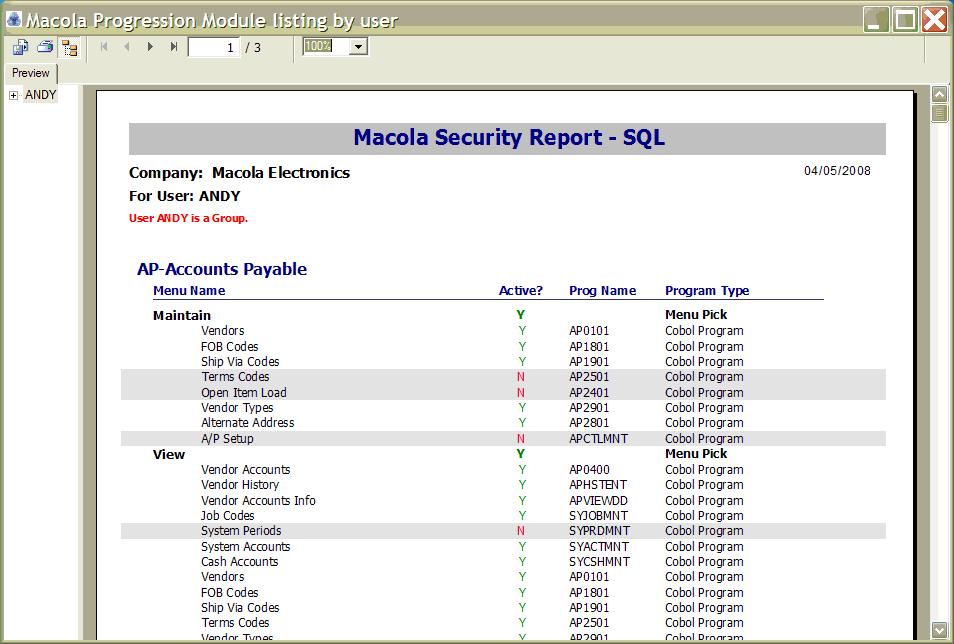Image resolution: width=954 pixels, height=644 pixels.
Task: Click the report date 04/05/2008
Action: point(837,171)
